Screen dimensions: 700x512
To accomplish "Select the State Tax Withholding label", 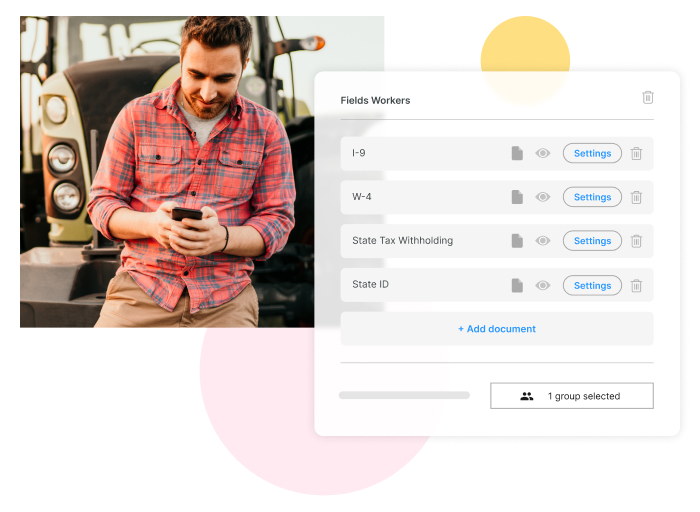I will tap(402, 241).
